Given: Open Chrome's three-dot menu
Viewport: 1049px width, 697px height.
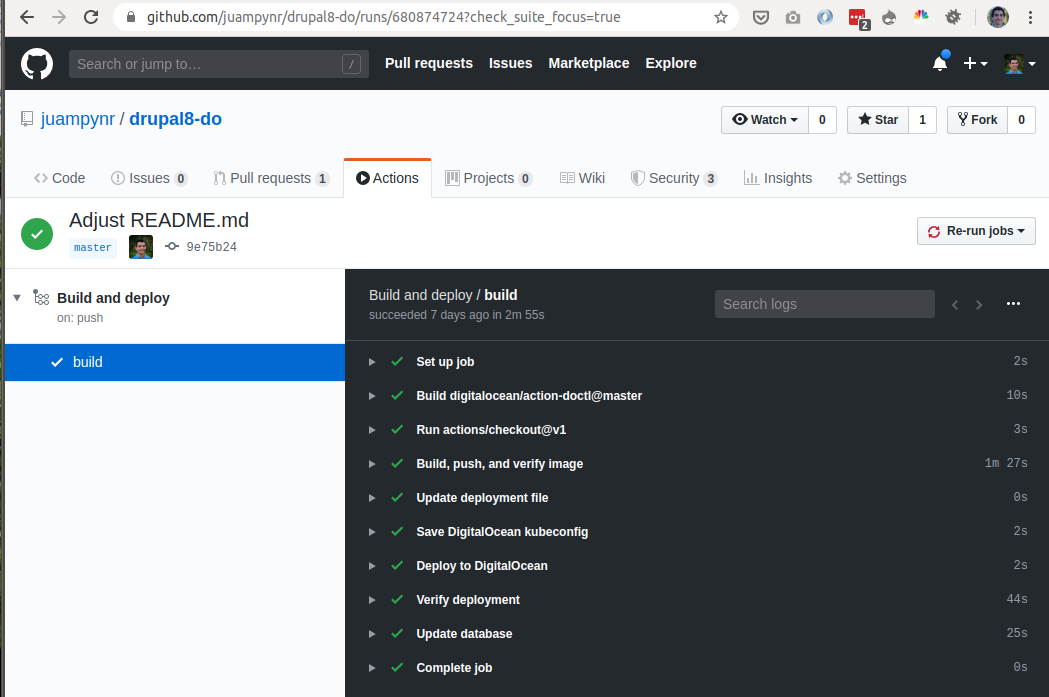Looking at the screenshot, I should 1030,17.
